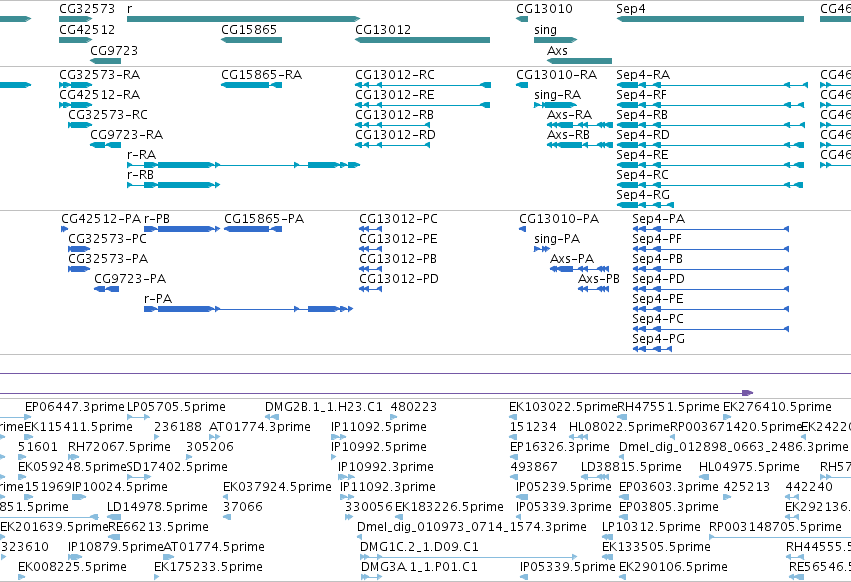Click EST EK290106.5prime

(x=673, y=567)
